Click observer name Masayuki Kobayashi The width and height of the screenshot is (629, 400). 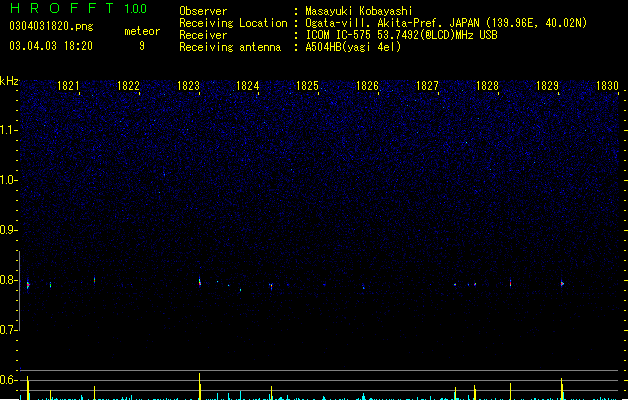[359, 11]
